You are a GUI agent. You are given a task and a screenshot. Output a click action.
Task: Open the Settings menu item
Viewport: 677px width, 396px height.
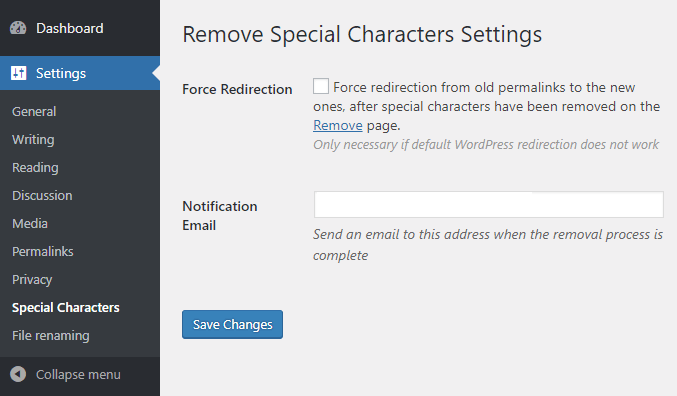(80, 73)
